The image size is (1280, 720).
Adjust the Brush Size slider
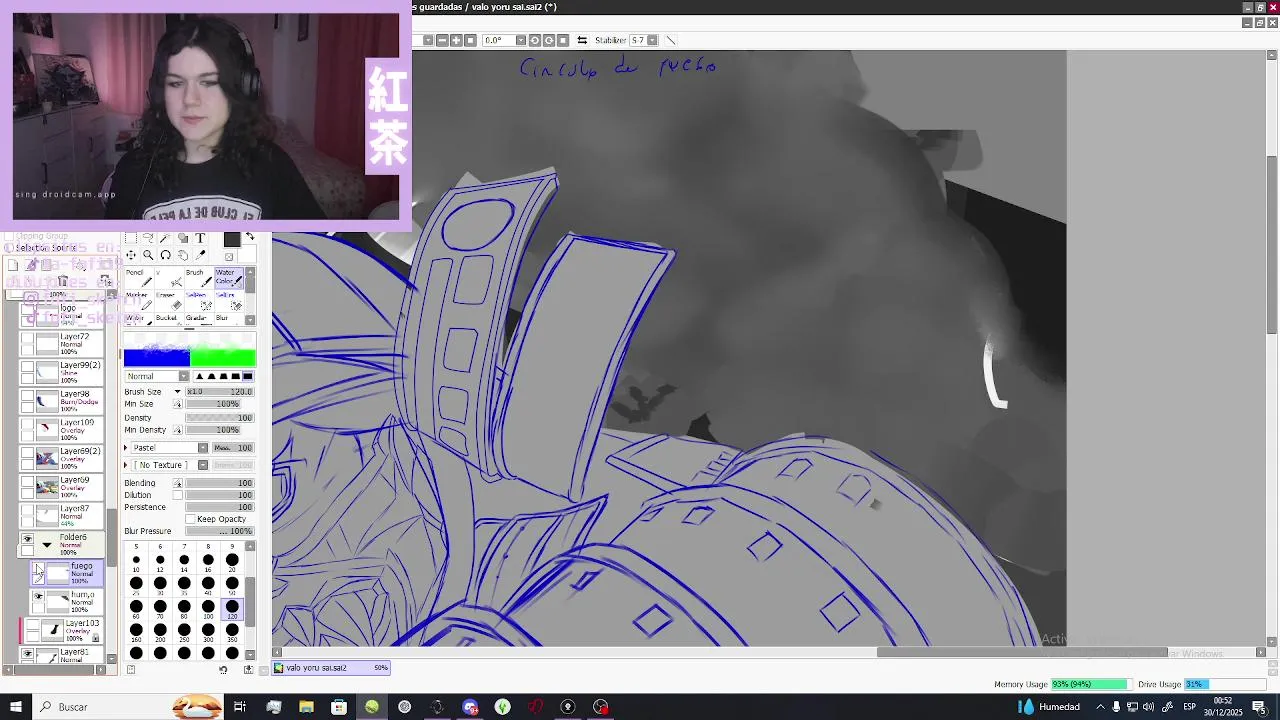pyautogui.click(x=220, y=392)
